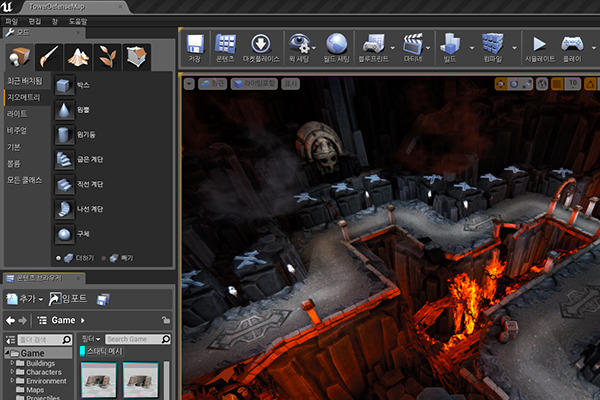Select the 더하기 additive brush radio button
Screen dimensions: 600x400
point(58,258)
